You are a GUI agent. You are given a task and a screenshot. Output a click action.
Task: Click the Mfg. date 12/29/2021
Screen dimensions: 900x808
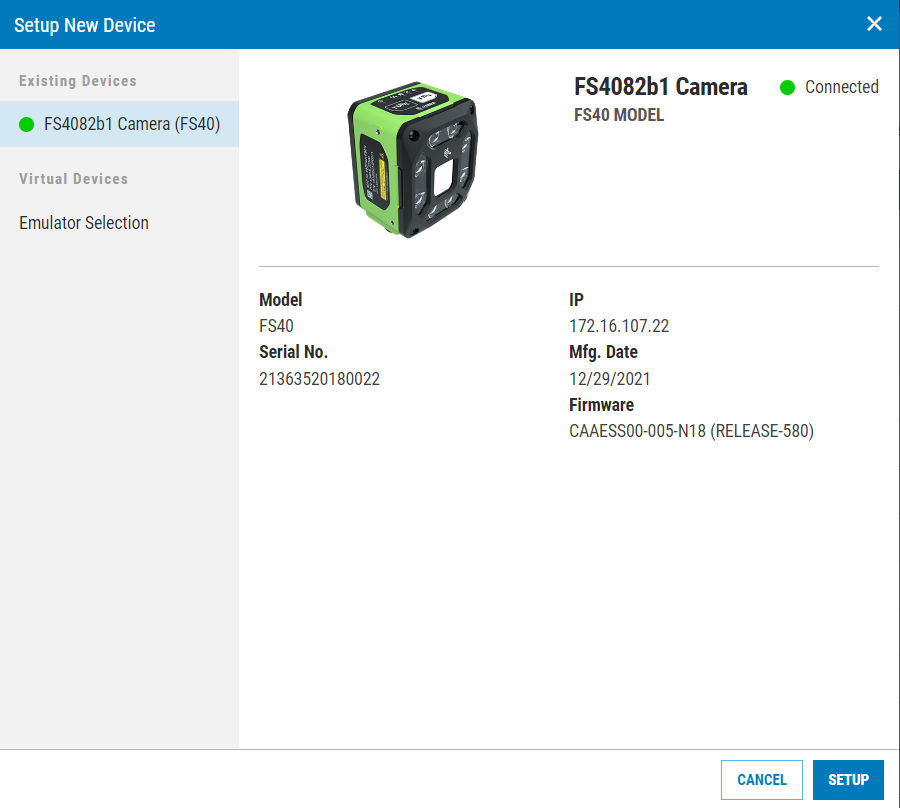pos(610,379)
